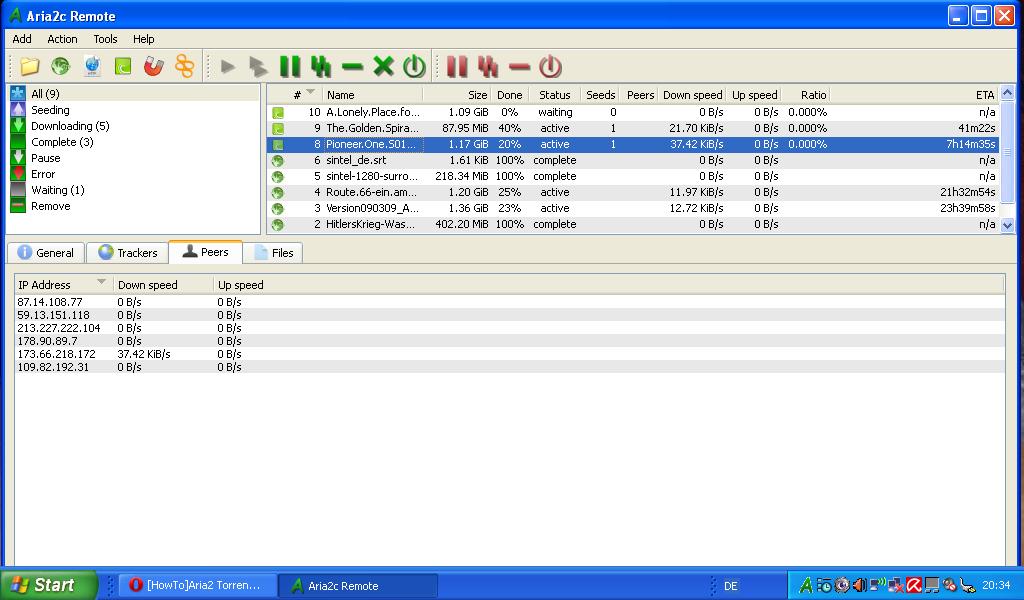Click the orange metalink toolbar icon
This screenshot has height=600, width=1024.
click(x=184, y=66)
